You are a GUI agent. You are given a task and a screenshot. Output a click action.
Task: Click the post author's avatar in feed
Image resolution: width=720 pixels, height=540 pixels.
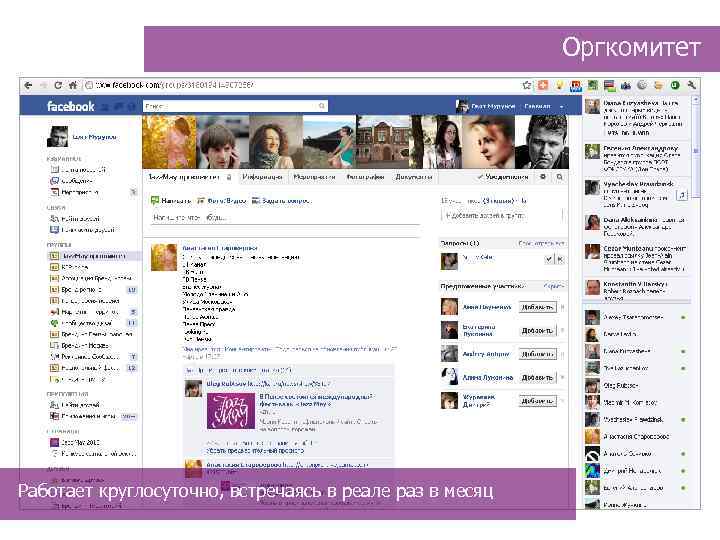click(164, 258)
